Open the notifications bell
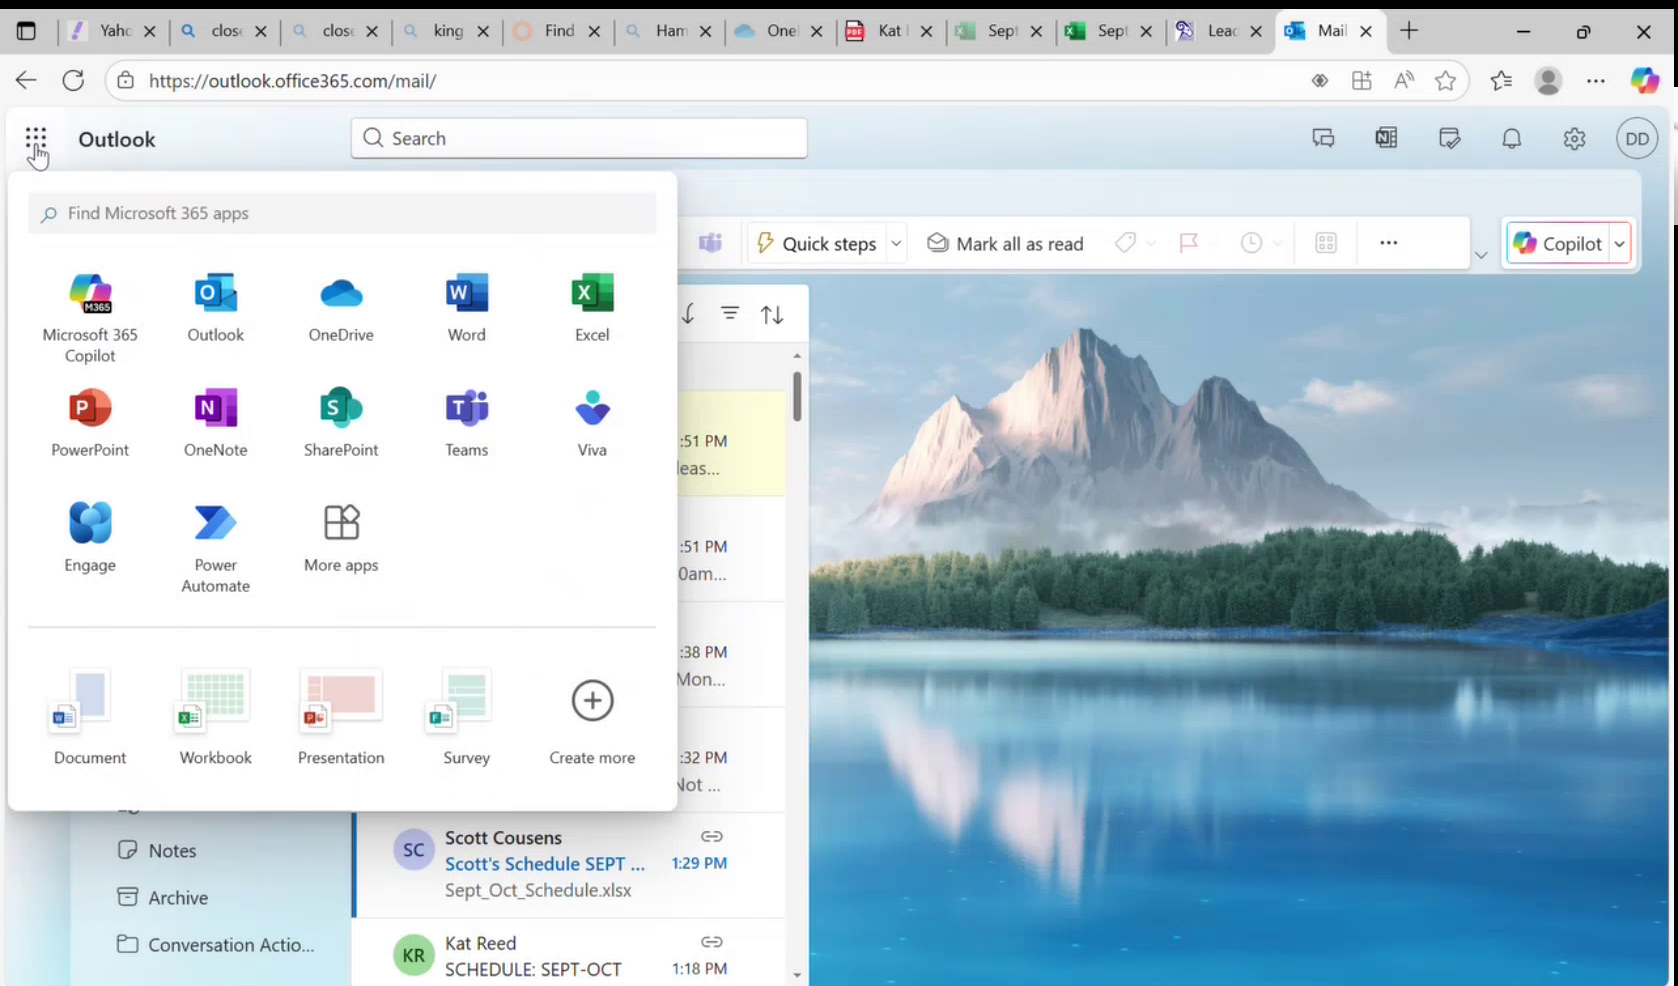 pyautogui.click(x=1511, y=138)
